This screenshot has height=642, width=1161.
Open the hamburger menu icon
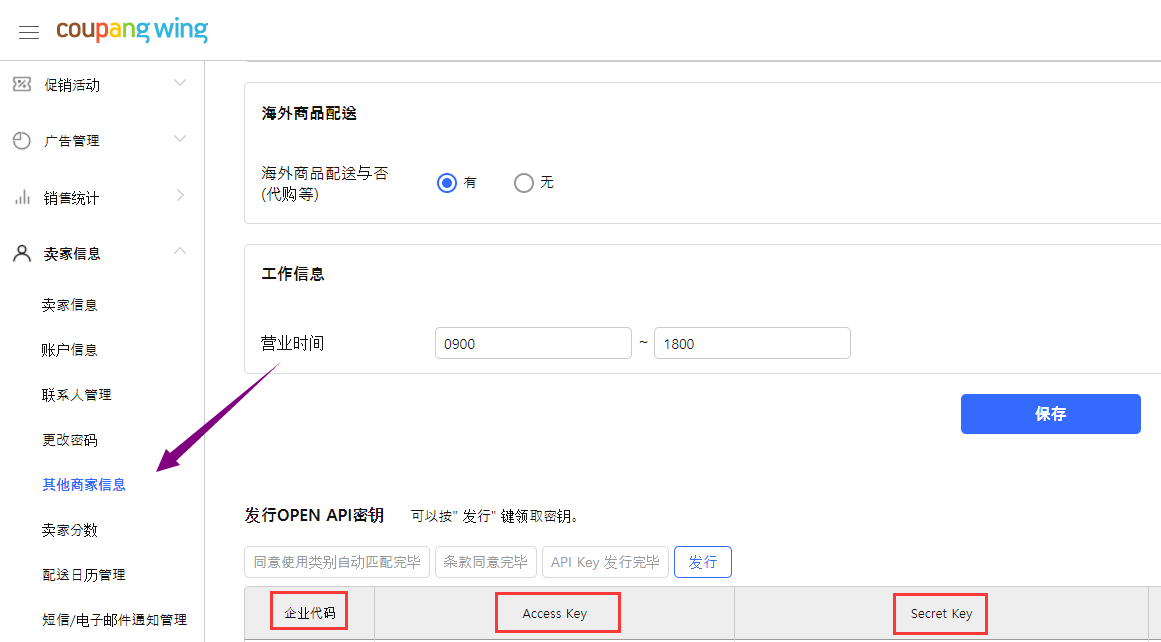coord(29,32)
